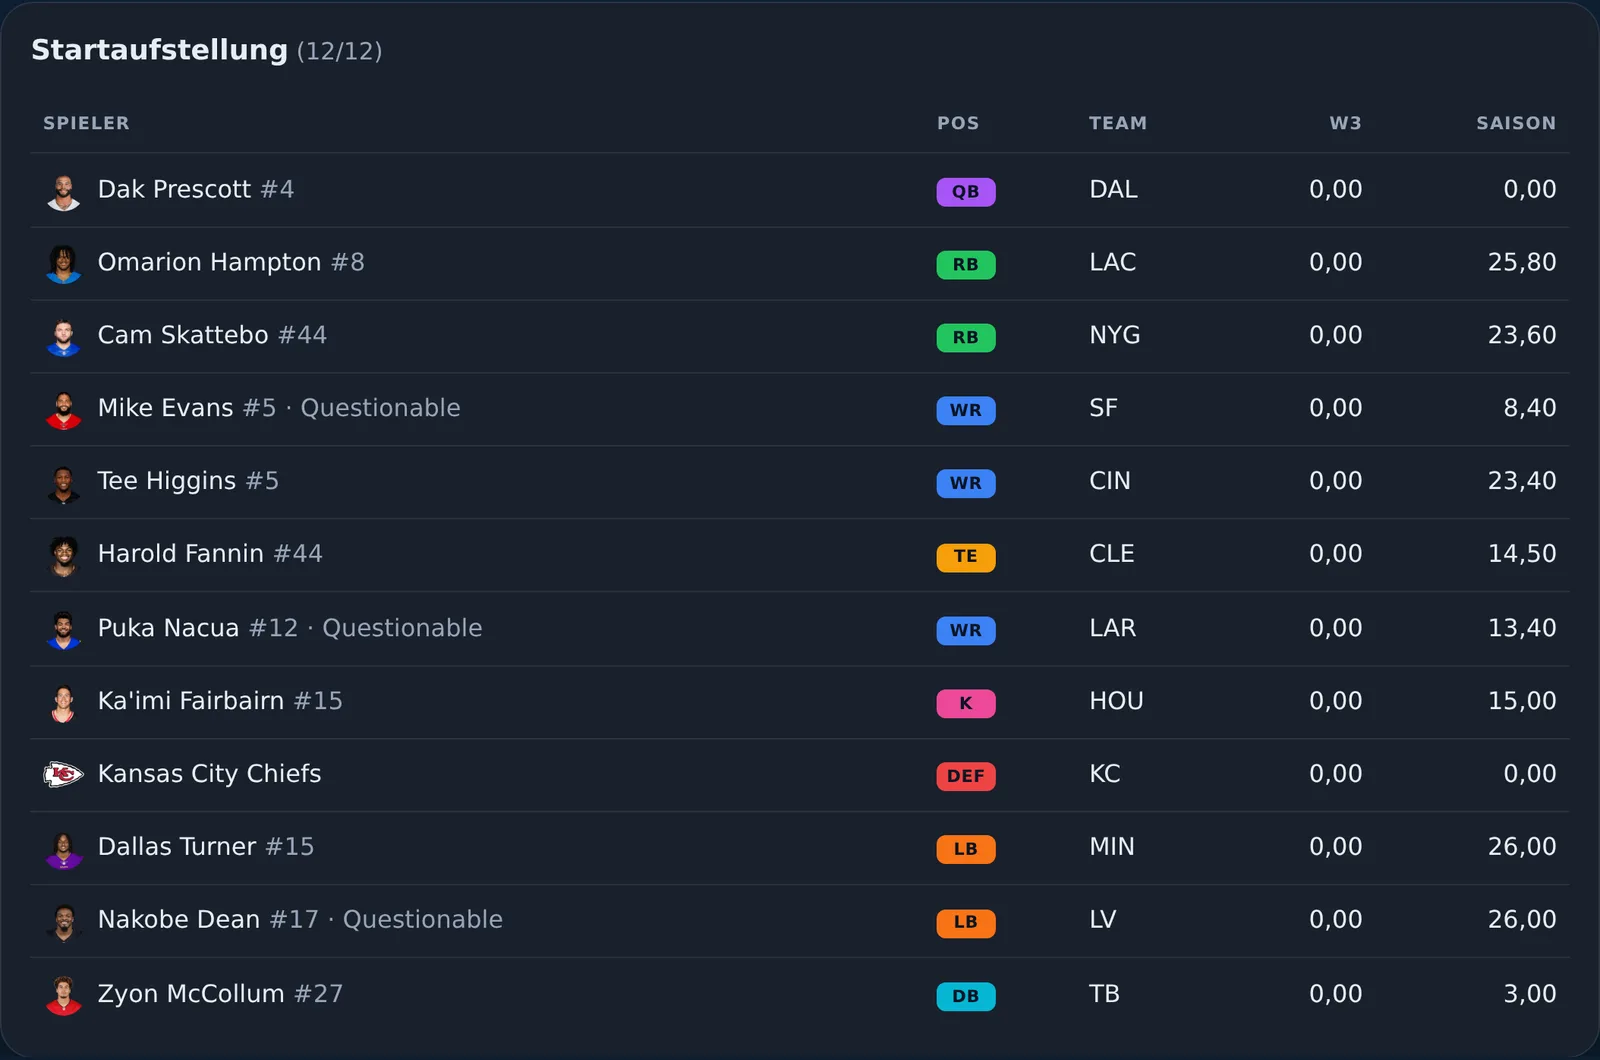Open Harold Fannin #44 player name
The width and height of the screenshot is (1600, 1060).
(x=210, y=554)
